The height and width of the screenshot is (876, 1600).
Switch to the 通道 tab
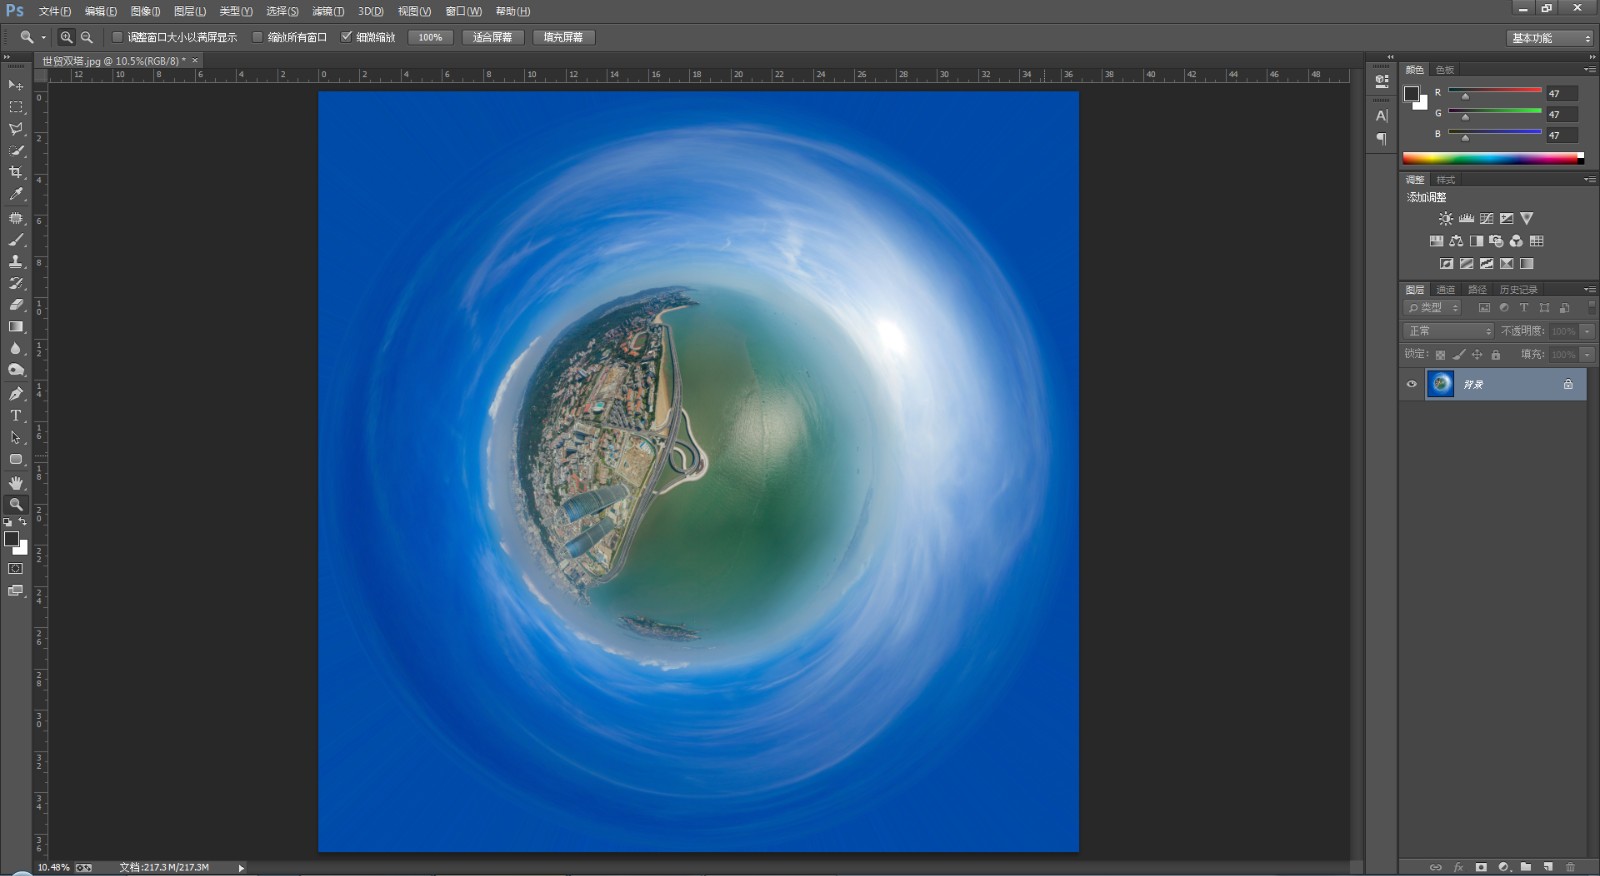click(1446, 290)
